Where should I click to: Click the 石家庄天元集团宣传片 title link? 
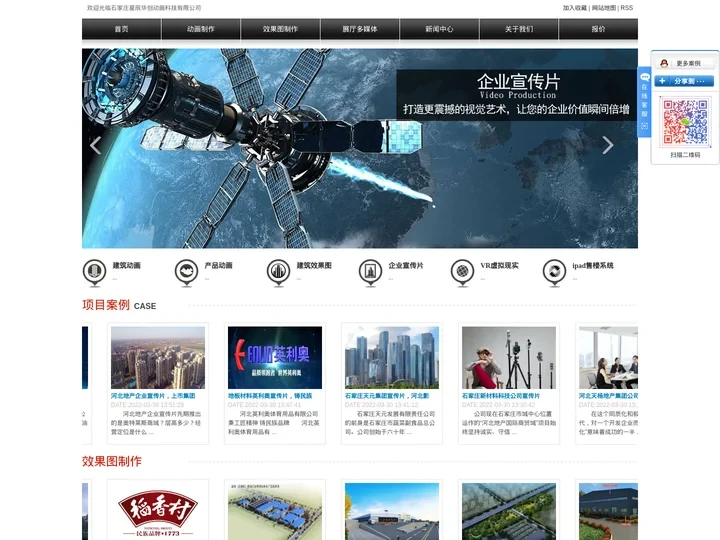(x=387, y=396)
